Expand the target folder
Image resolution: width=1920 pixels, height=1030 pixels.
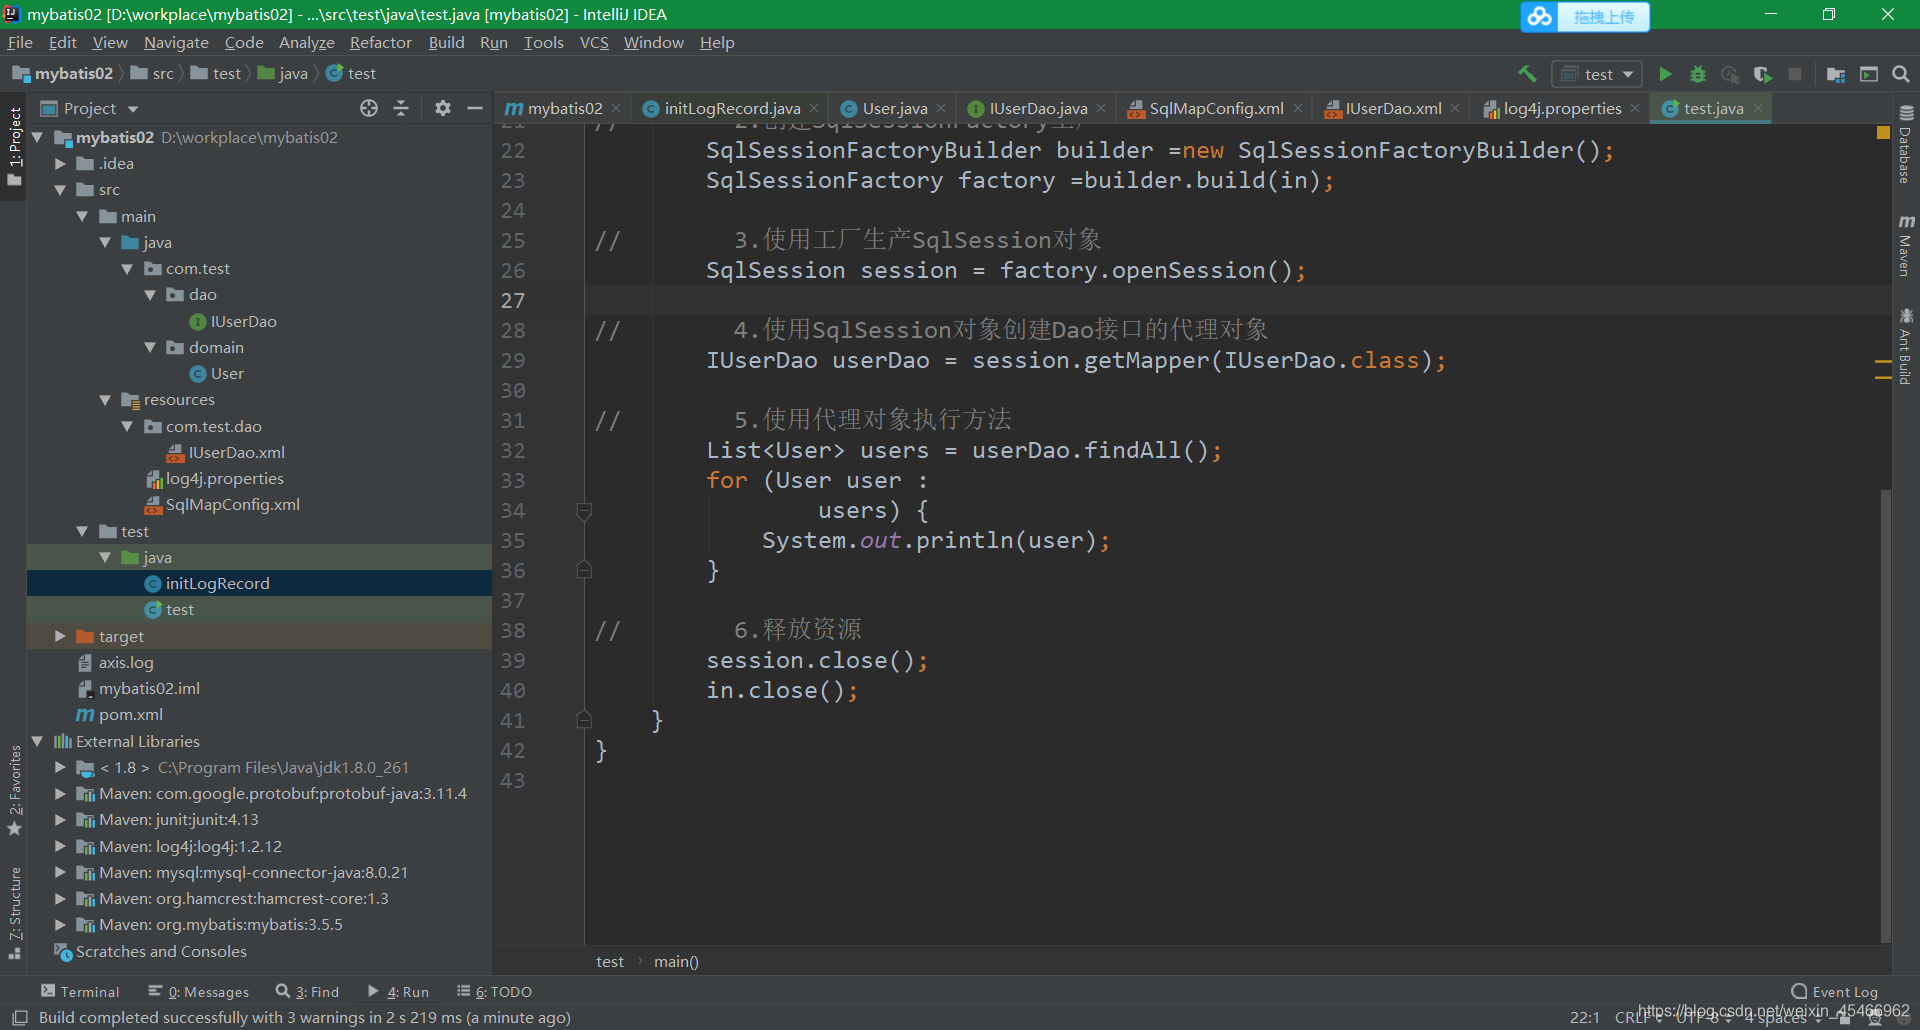coord(60,636)
